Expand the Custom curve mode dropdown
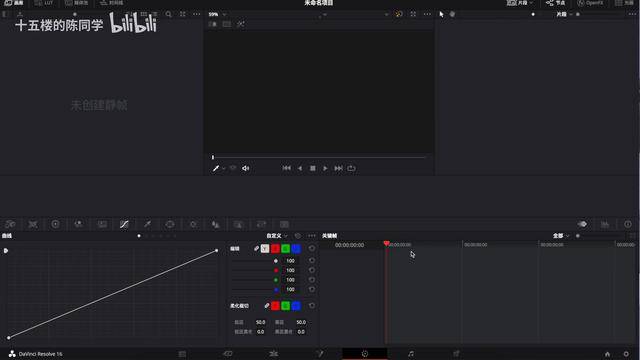The height and width of the screenshot is (360, 640). [x=277, y=236]
